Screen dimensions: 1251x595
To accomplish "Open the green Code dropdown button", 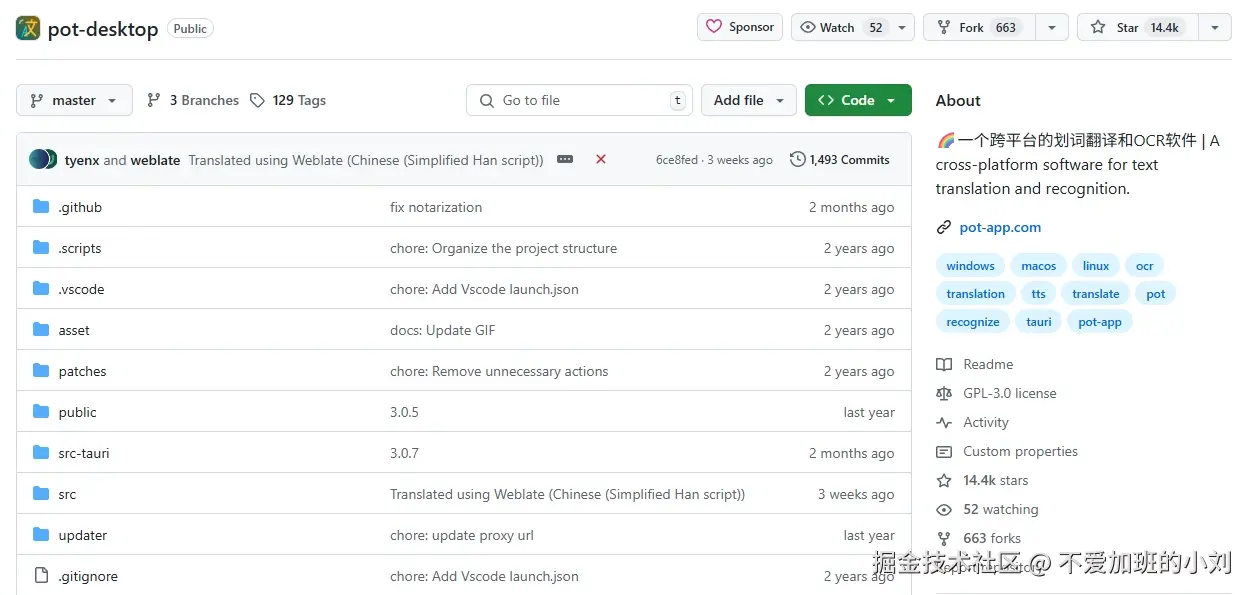I will point(858,100).
